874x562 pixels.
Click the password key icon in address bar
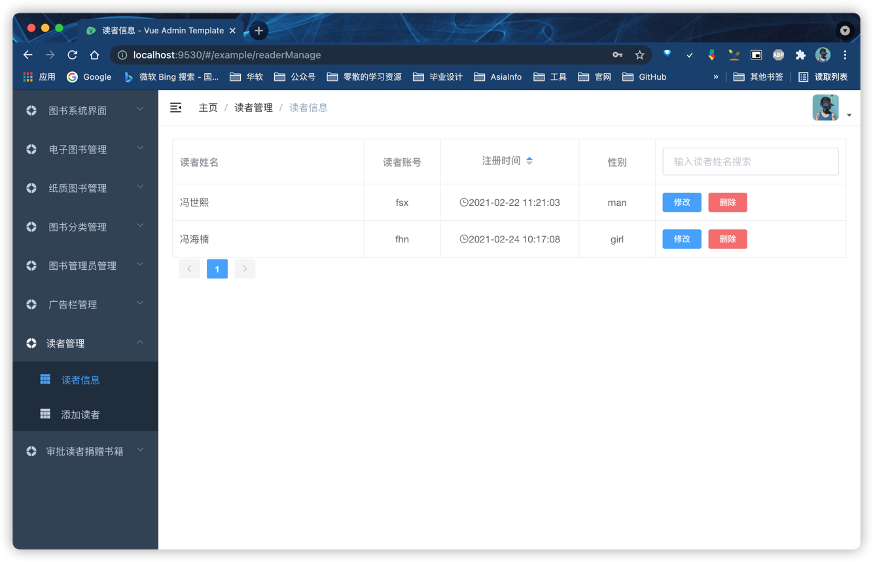pos(617,55)
